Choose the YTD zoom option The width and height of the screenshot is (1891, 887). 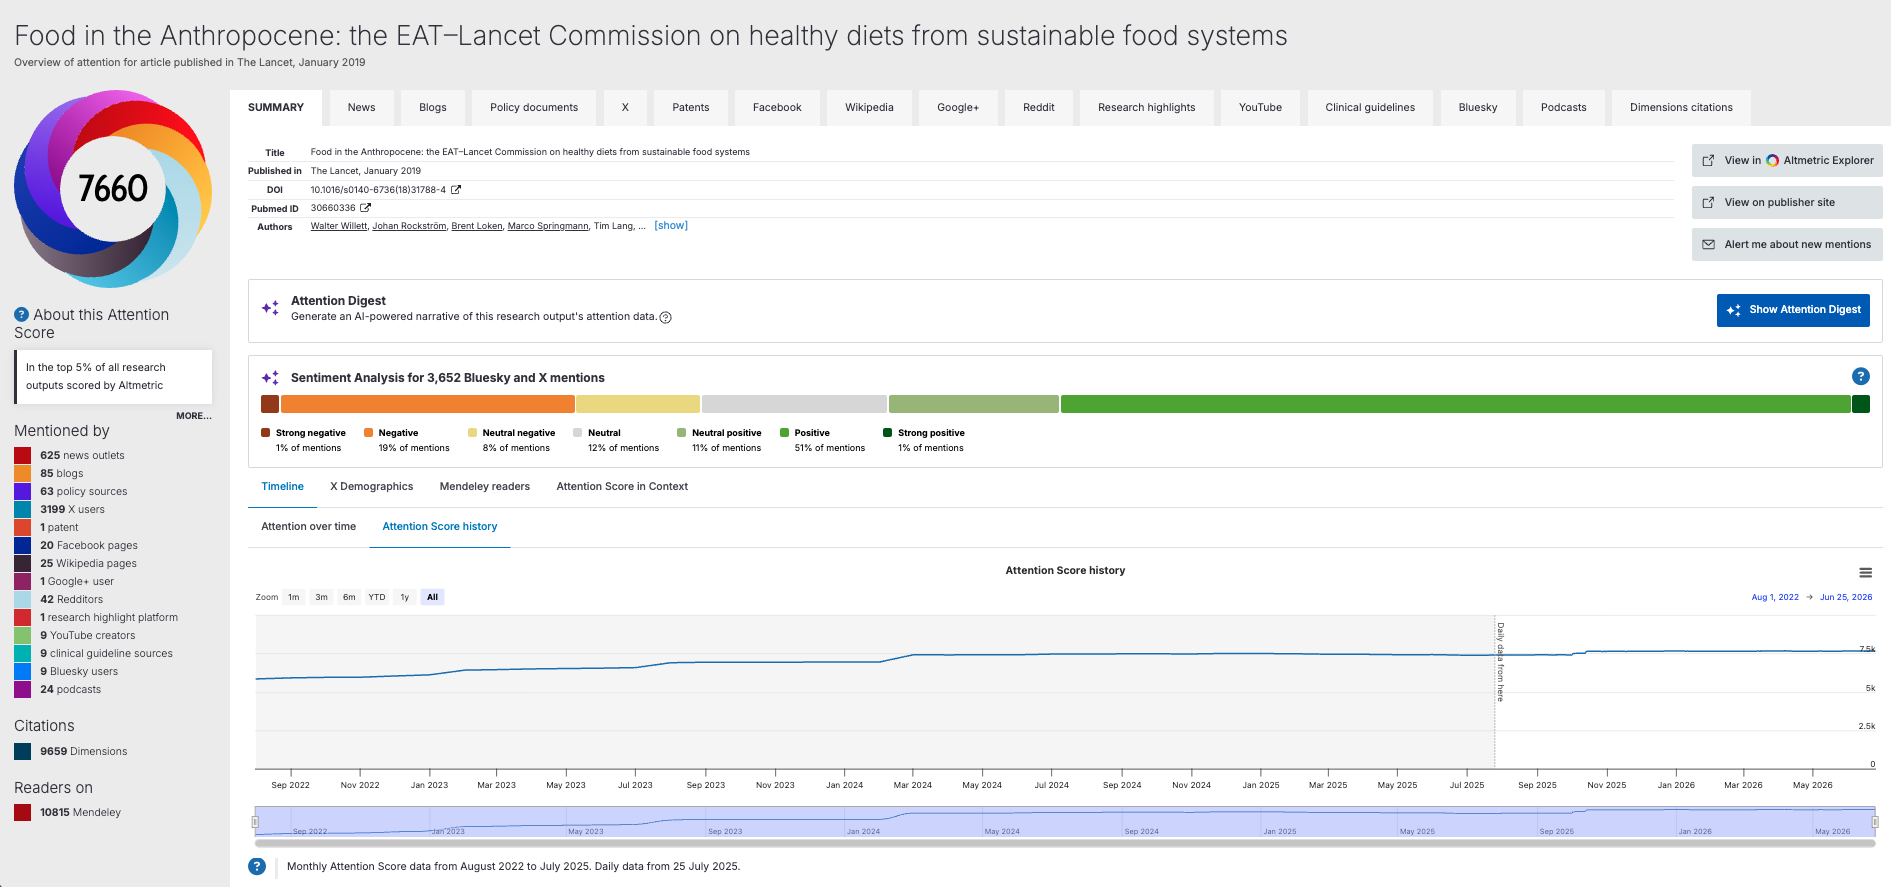coord(377,597)
